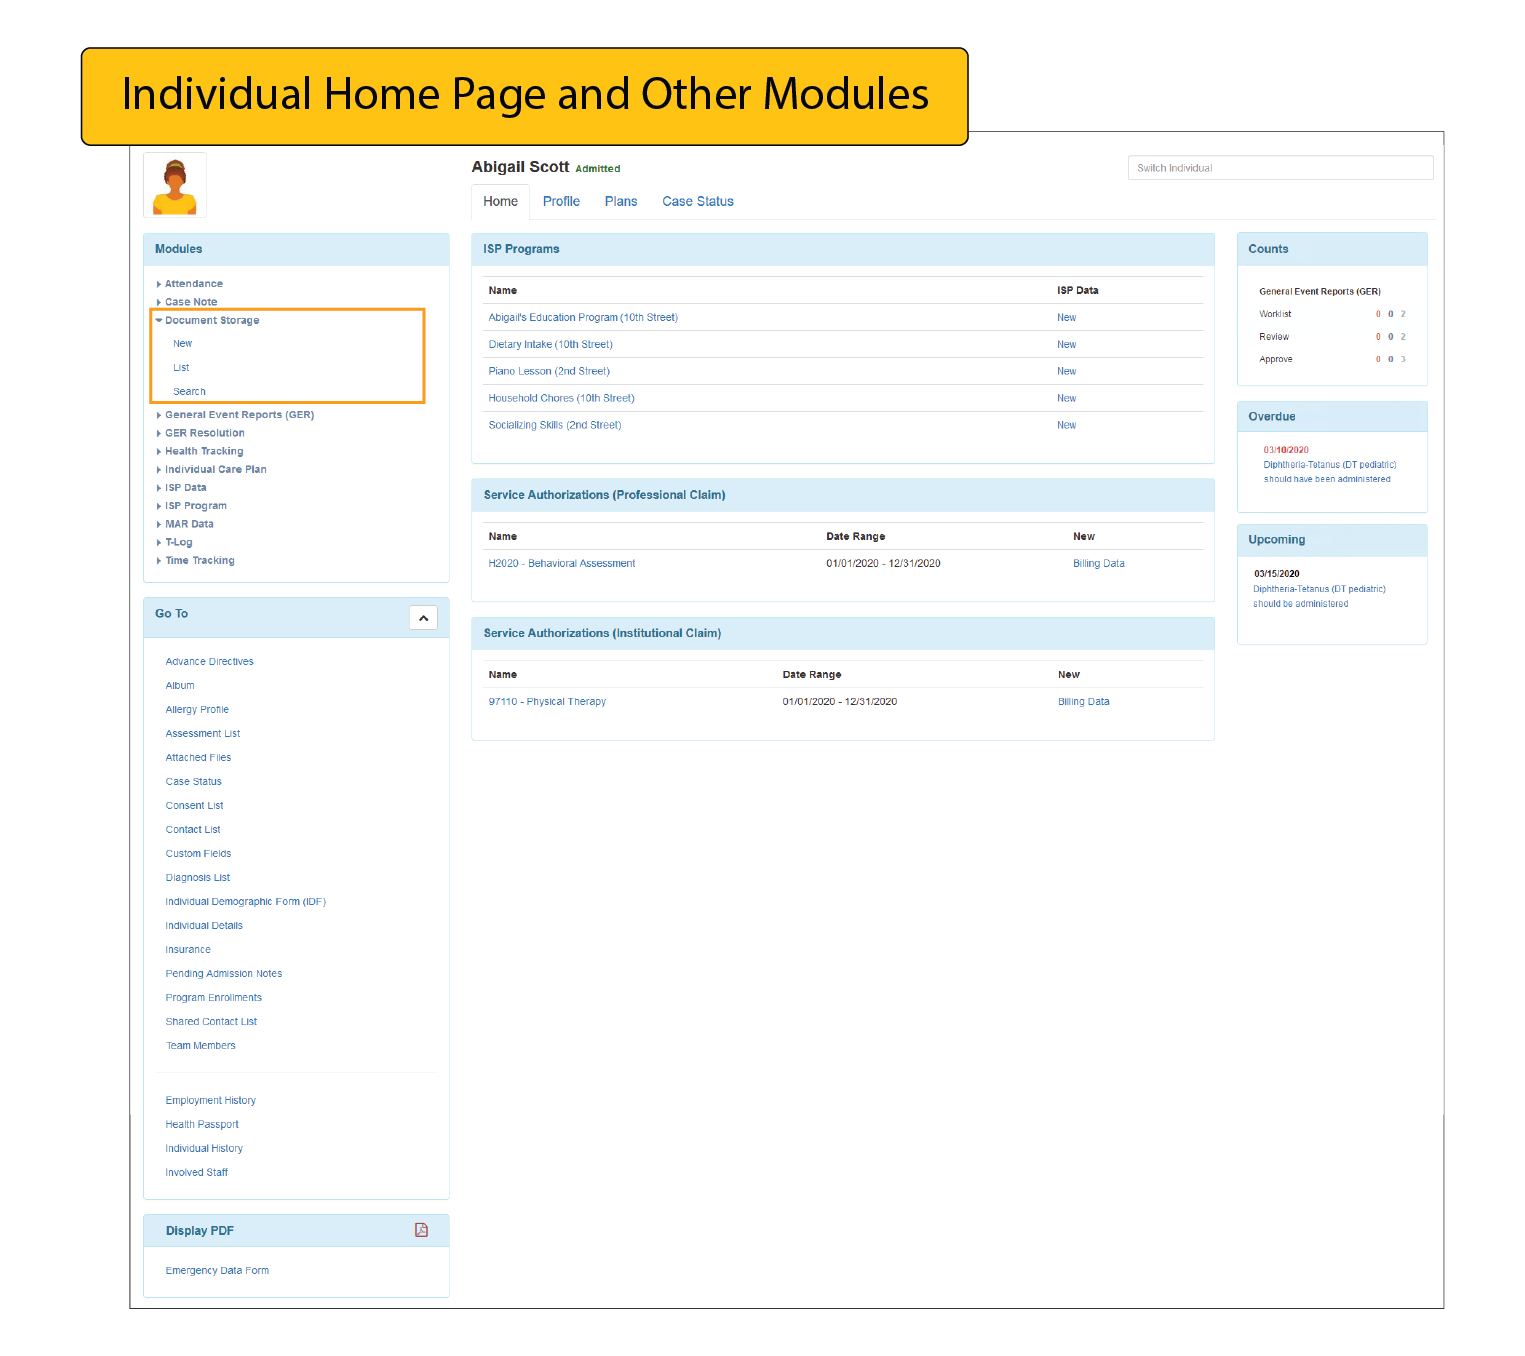The image size is (1525, 1356).
Task: Expand the Individual Care Plan module
Action: 211,469
